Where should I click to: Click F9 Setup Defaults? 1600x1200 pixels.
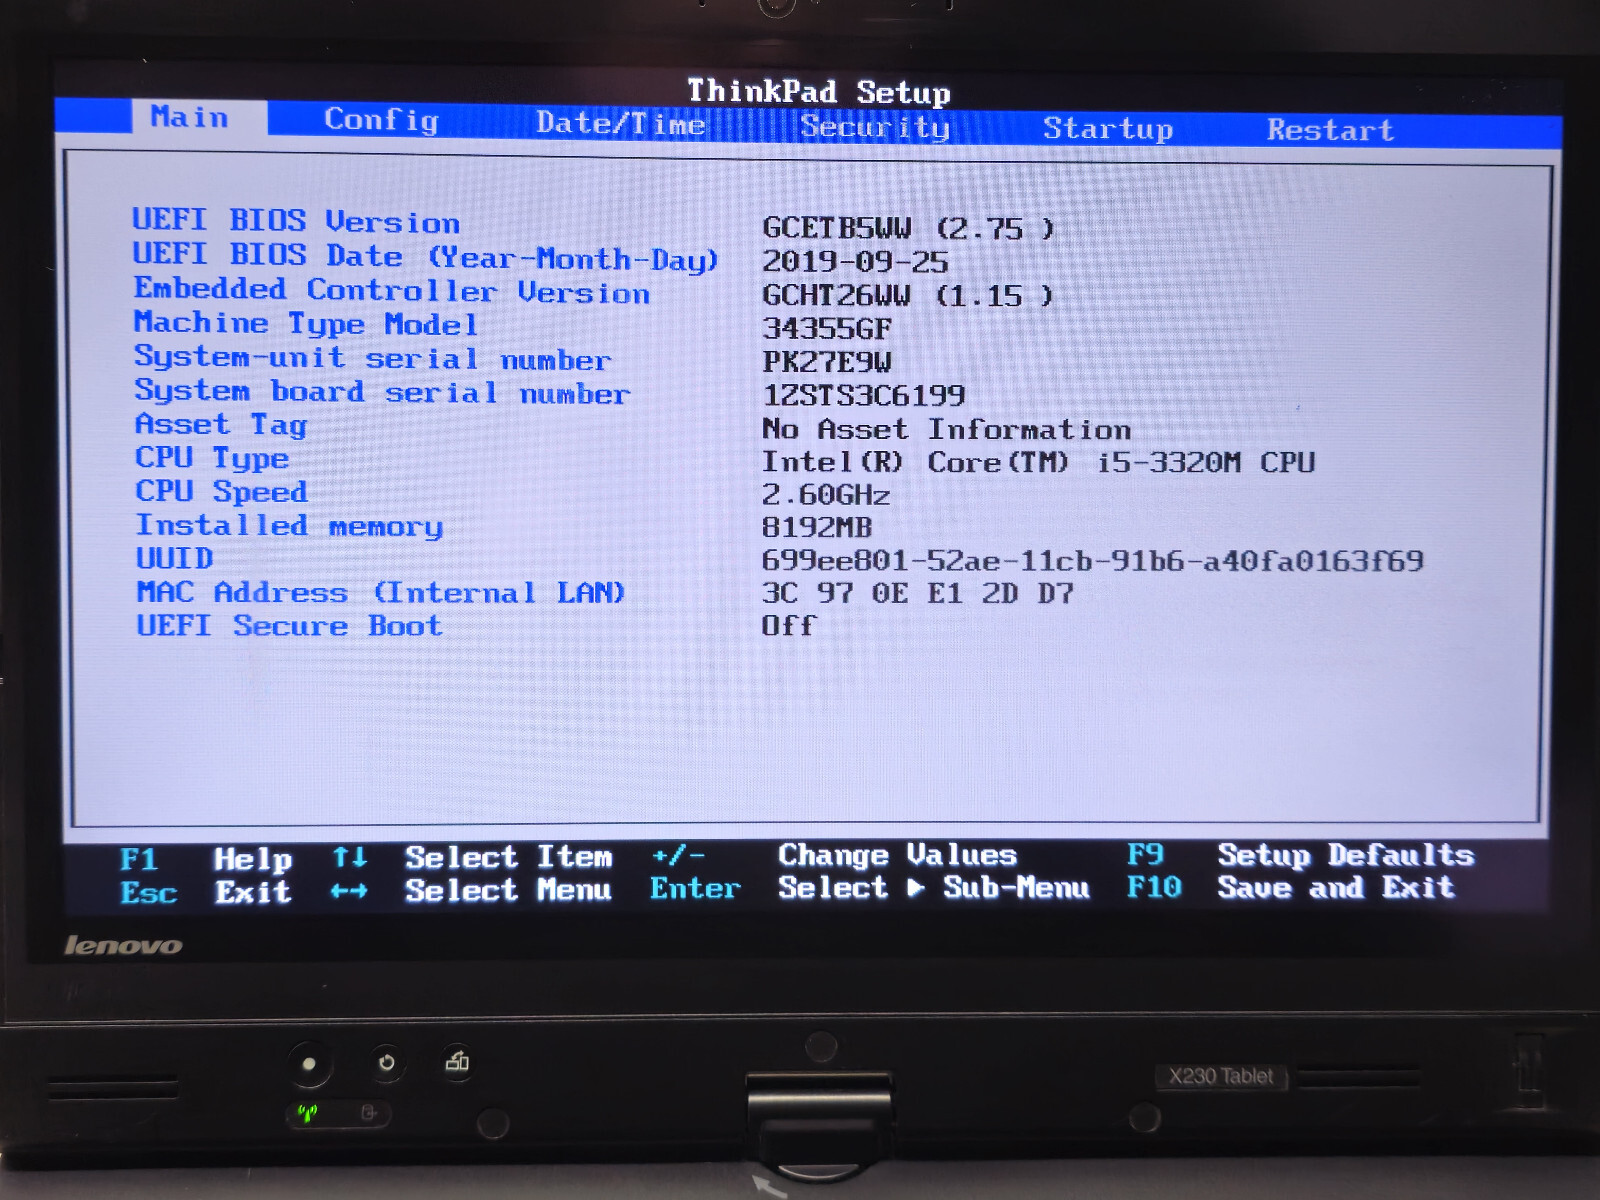point(1301,855)
